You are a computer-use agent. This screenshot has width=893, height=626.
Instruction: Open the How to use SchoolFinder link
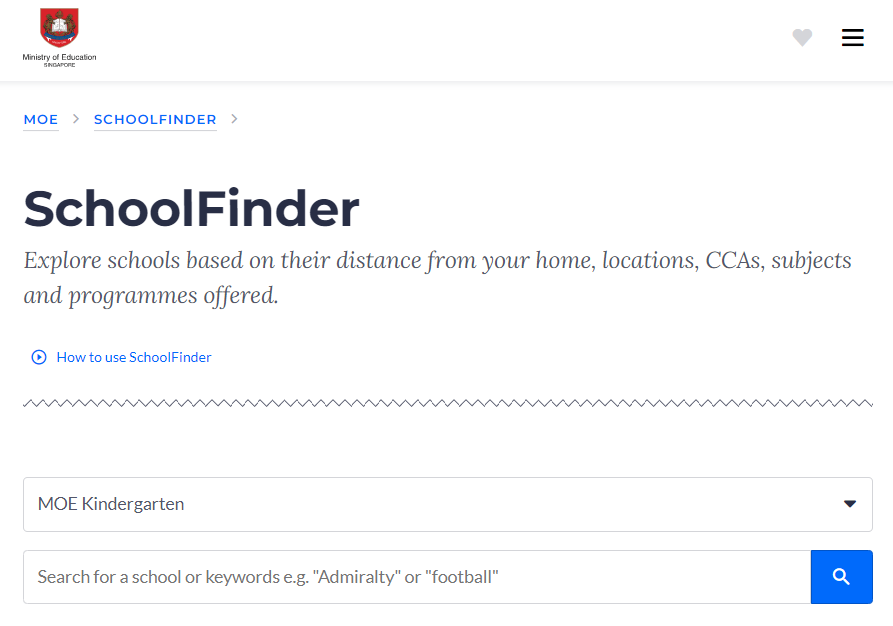pyautogui.click(x=134, y=357)
